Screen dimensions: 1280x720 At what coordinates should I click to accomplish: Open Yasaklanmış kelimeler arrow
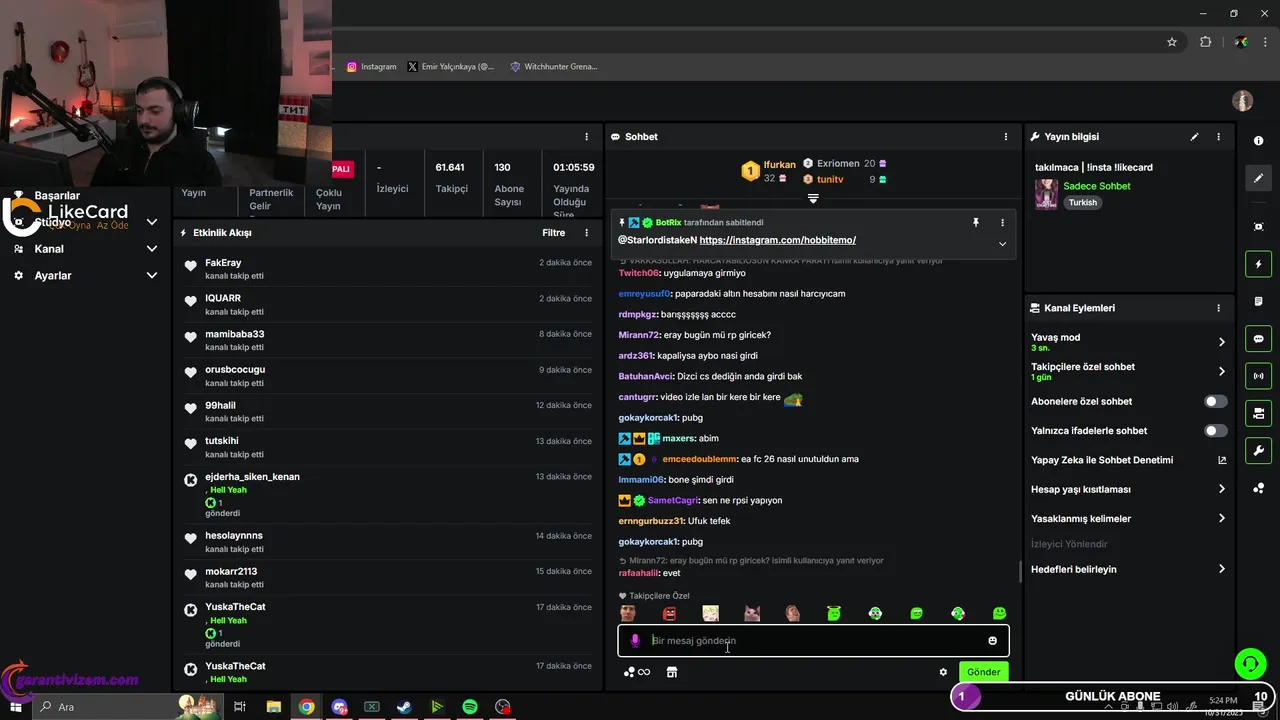[x=1221, y=518]
